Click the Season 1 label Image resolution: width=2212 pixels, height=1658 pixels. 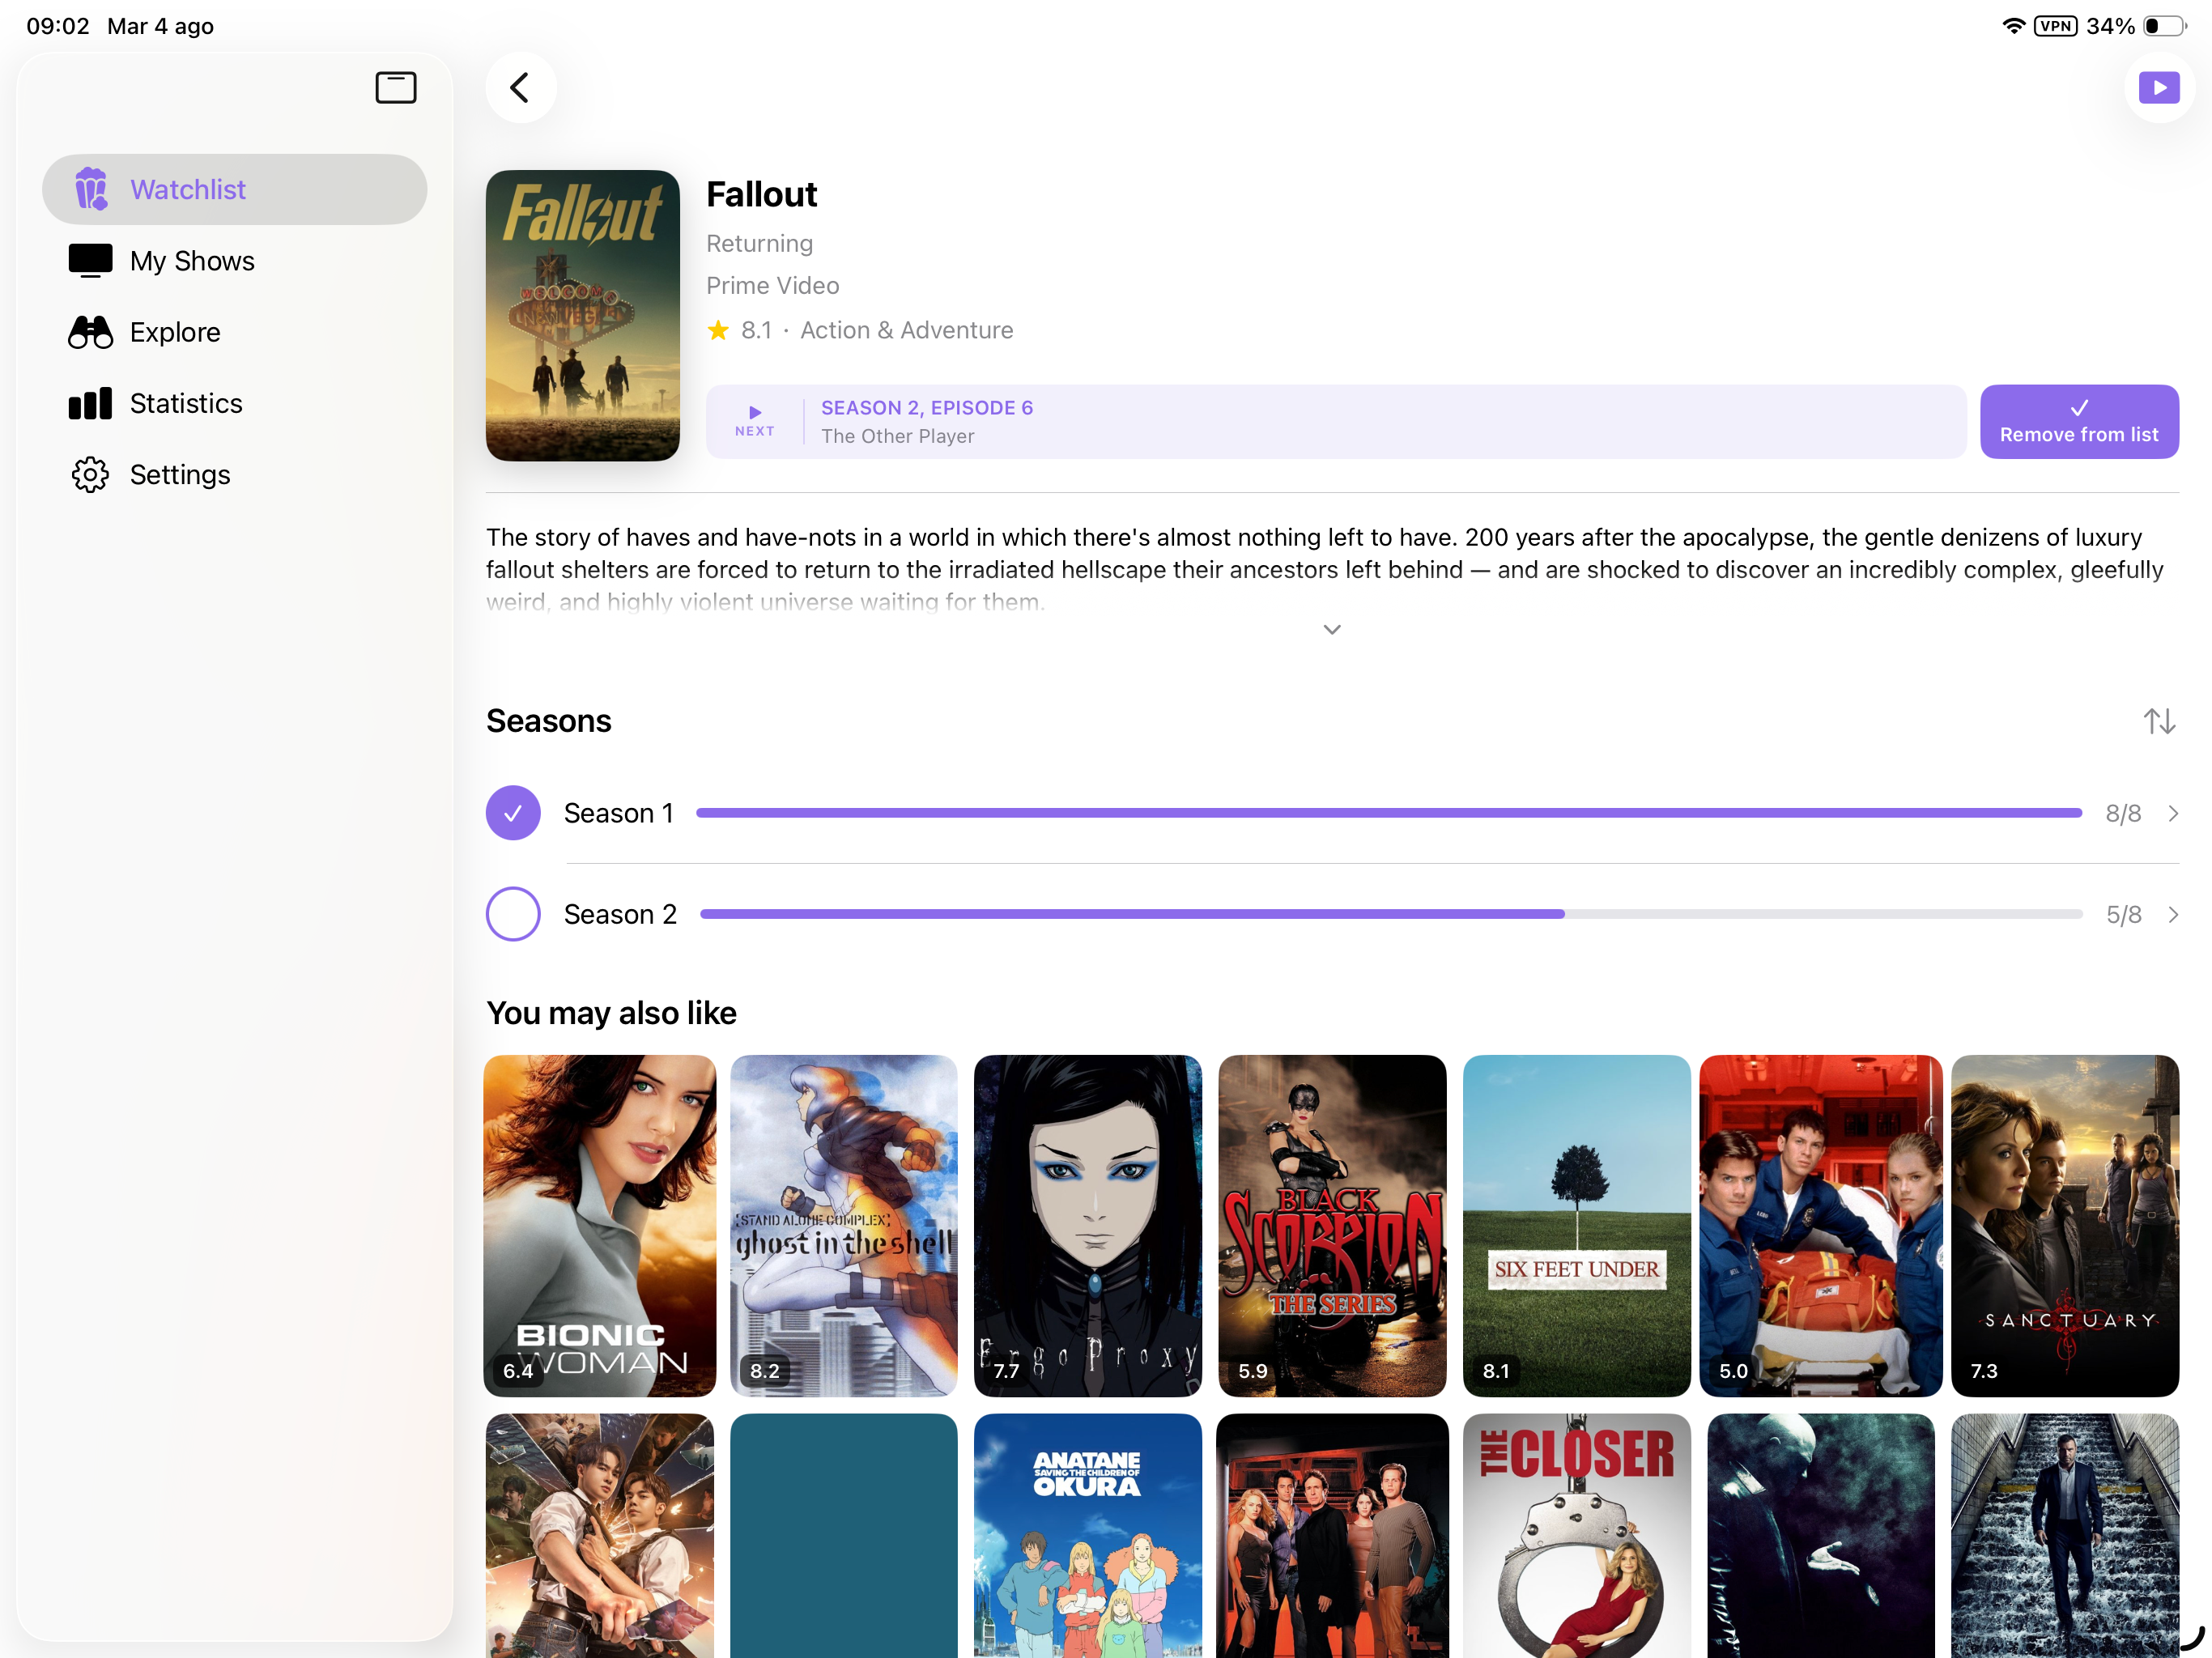click(x=618, y=813)
